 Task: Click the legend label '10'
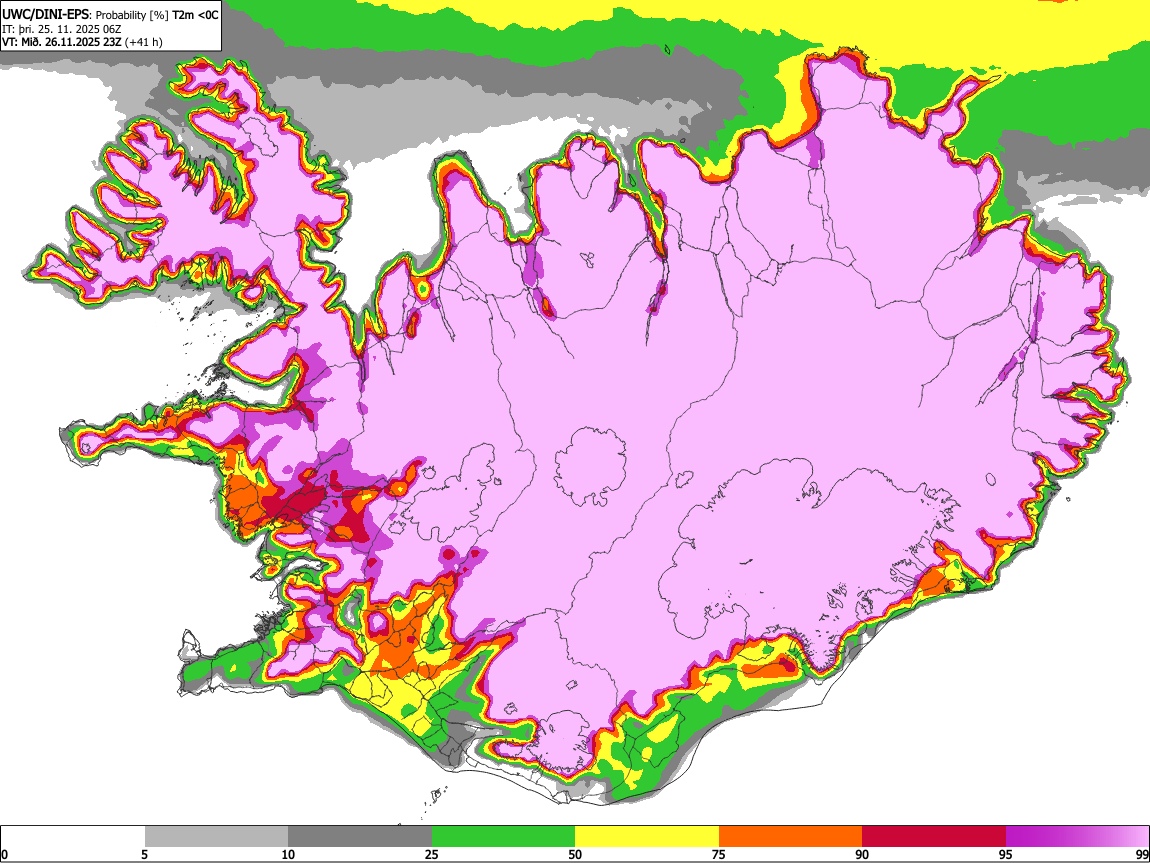pos(288,855)
